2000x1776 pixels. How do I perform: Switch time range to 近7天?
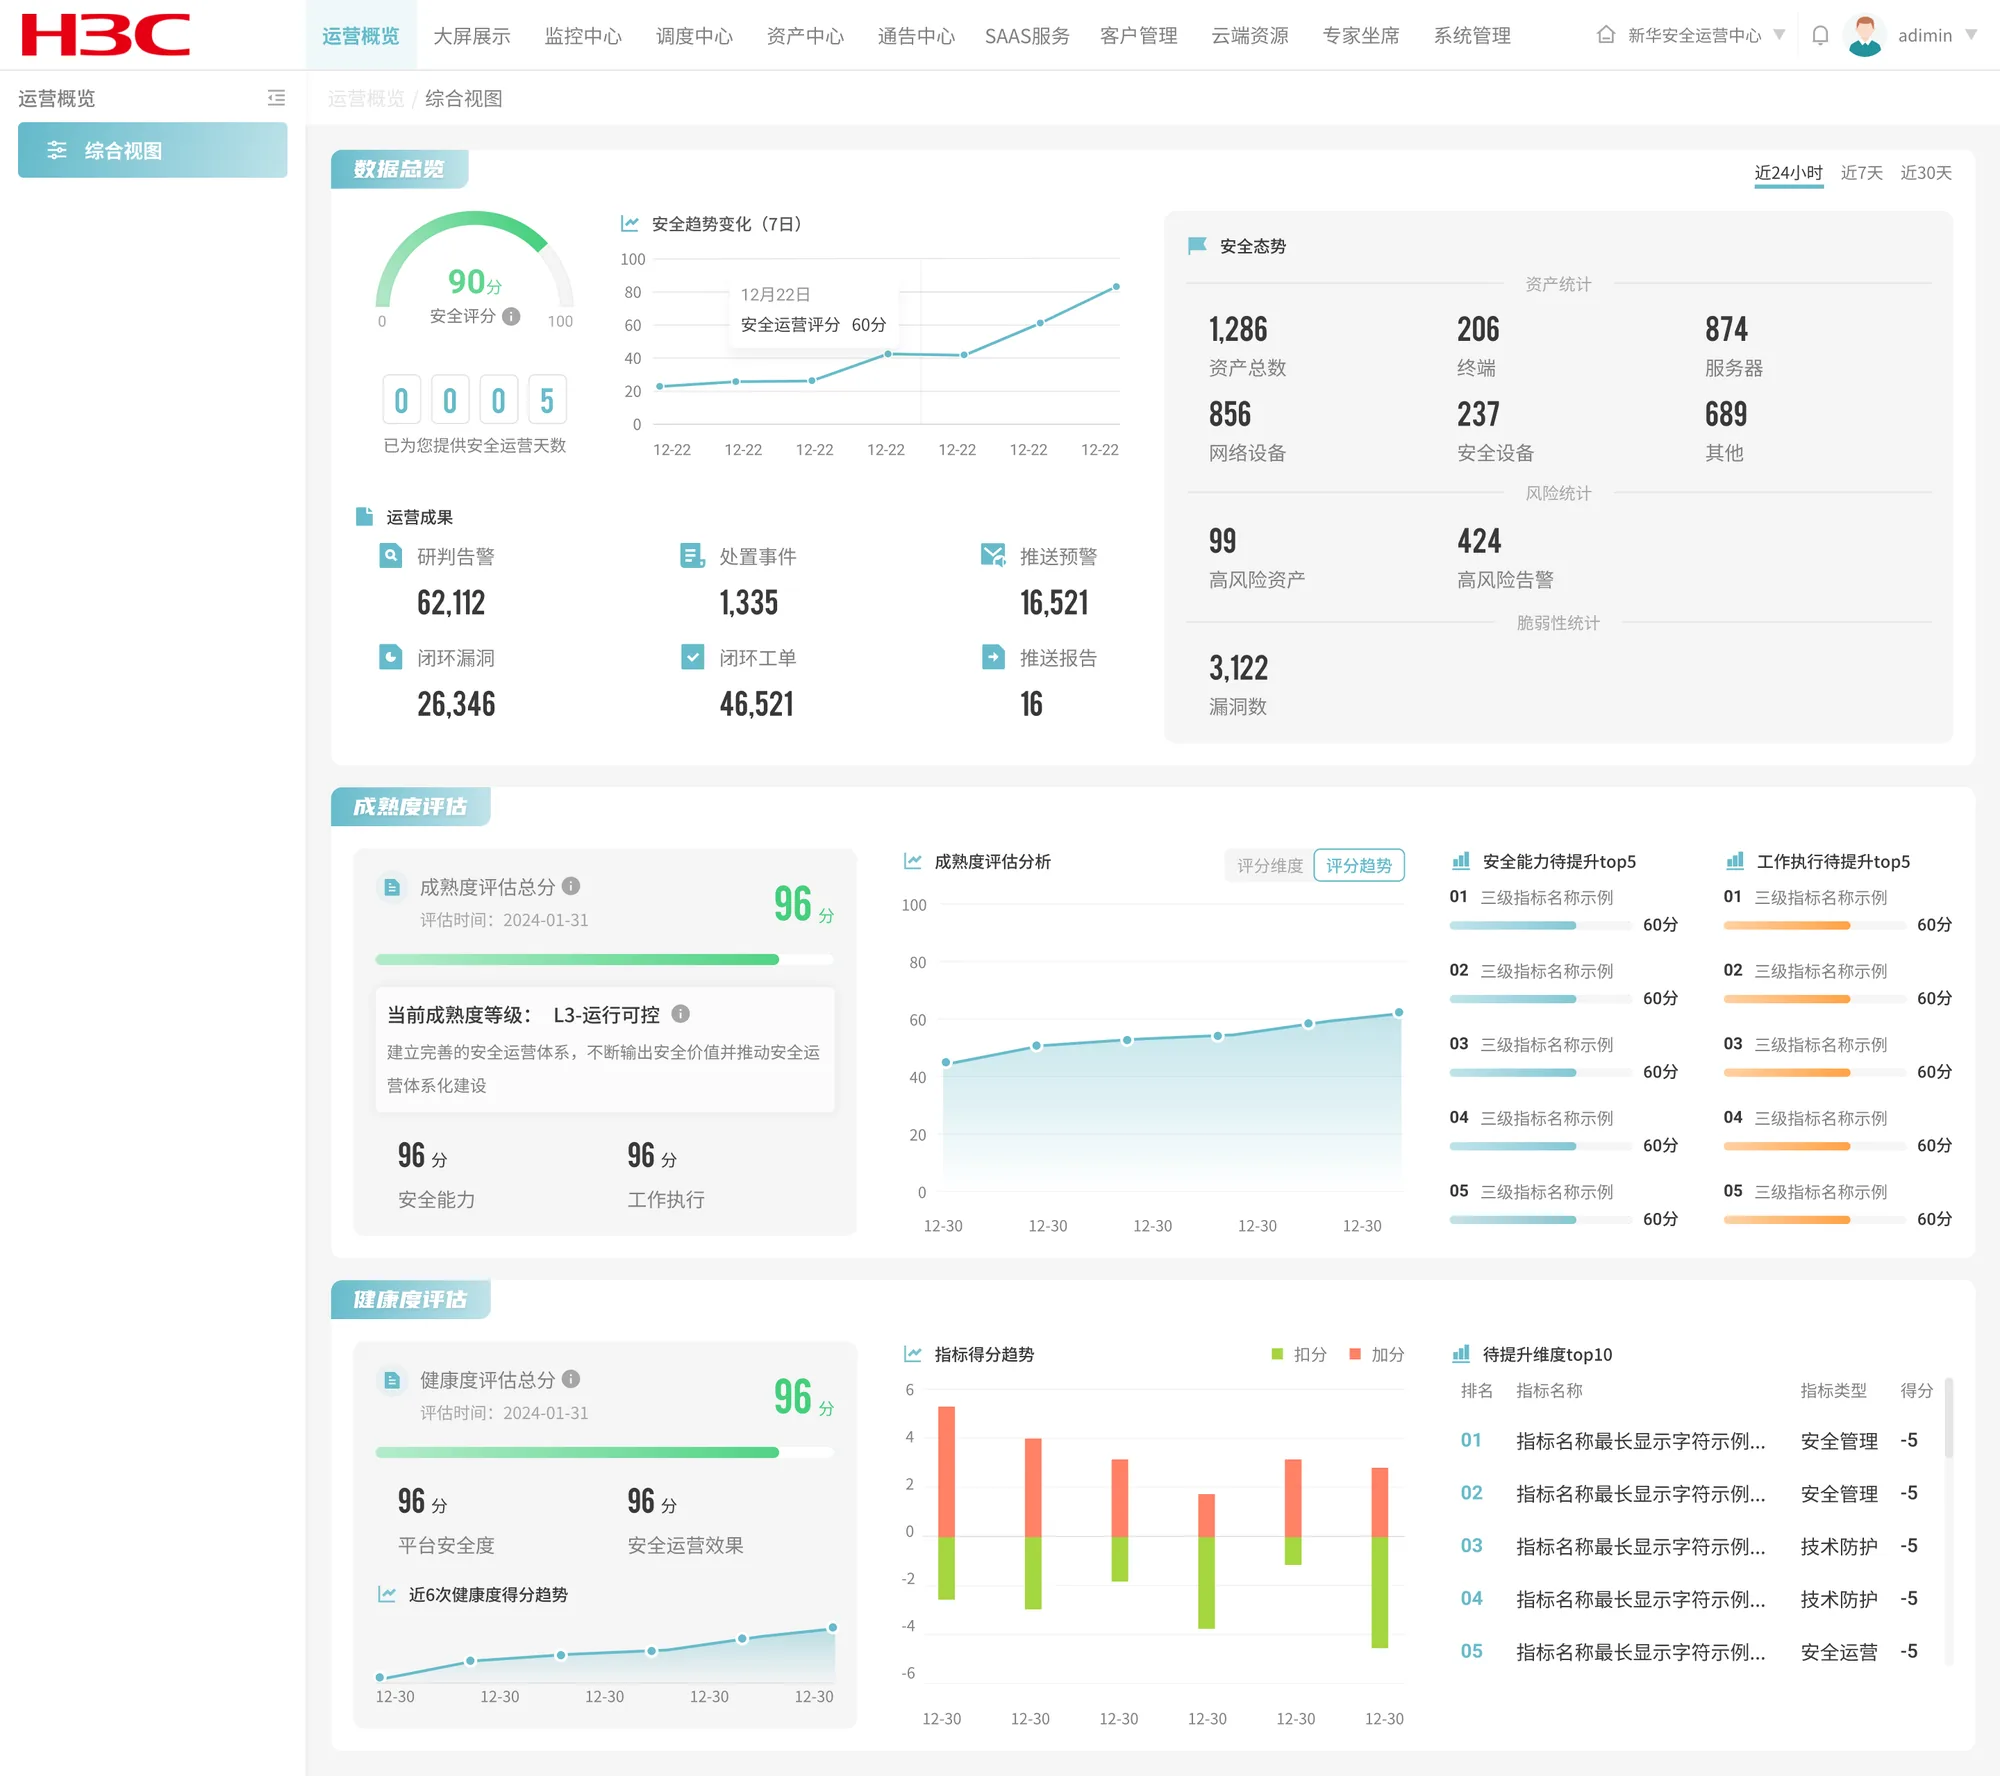point(1861,173)
